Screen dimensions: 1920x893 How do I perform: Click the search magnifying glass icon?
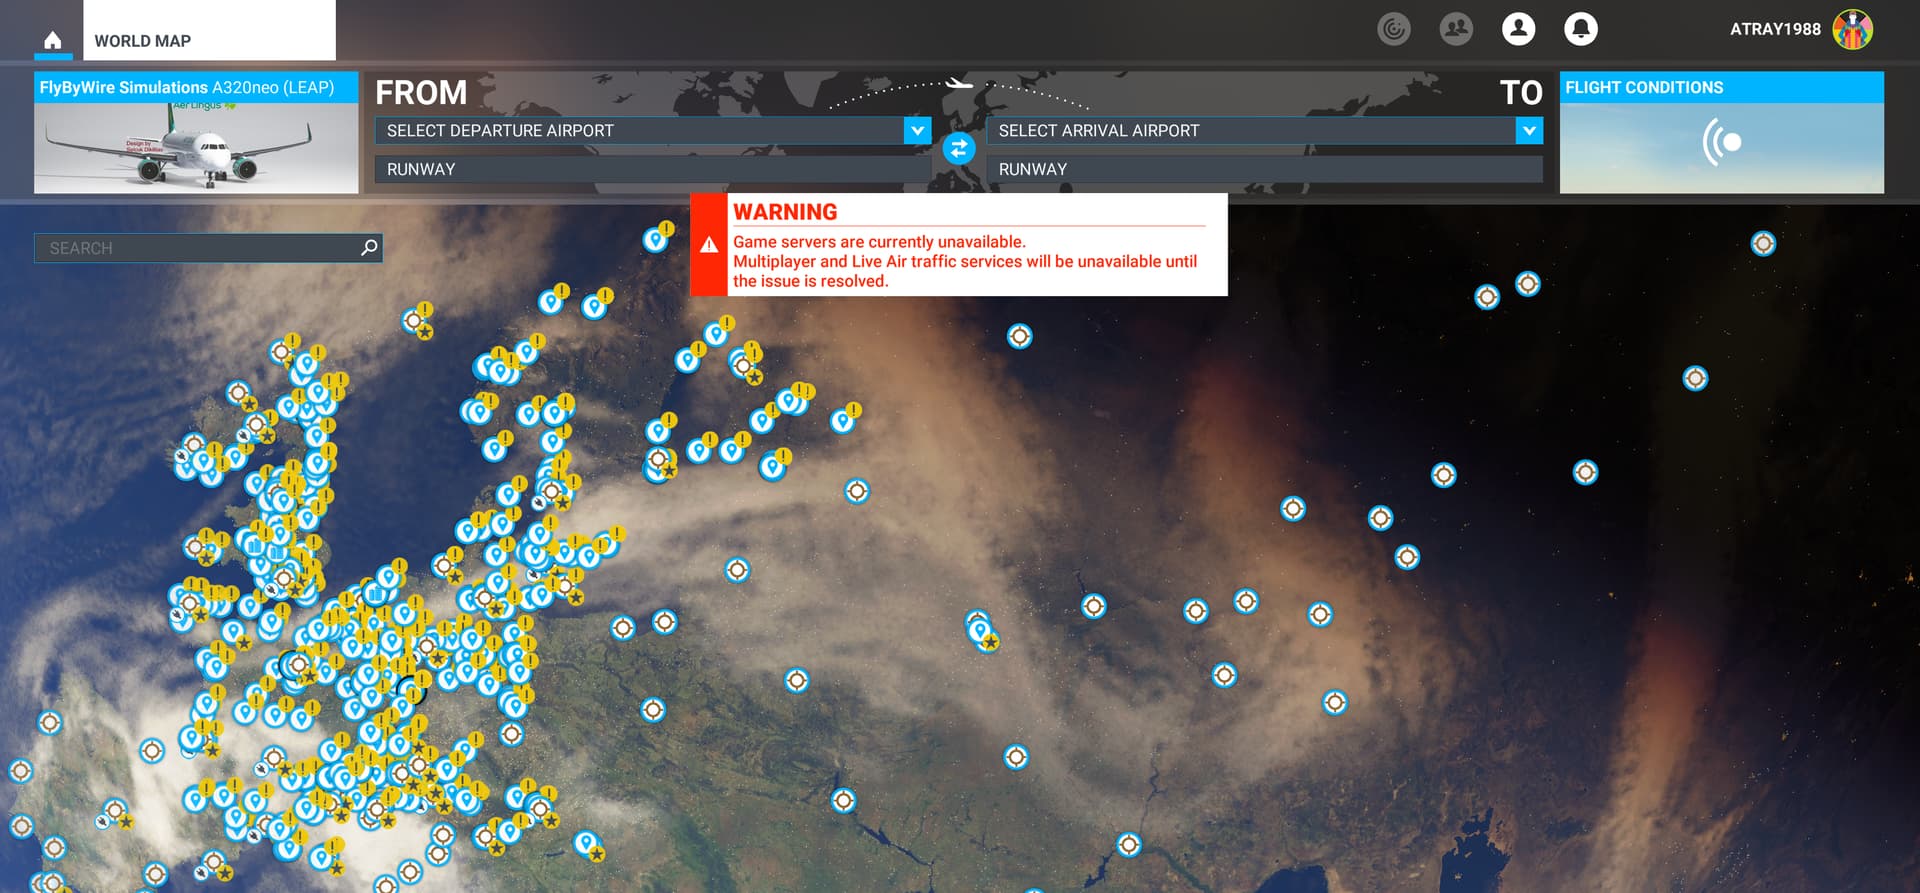[x=369, y=247]
